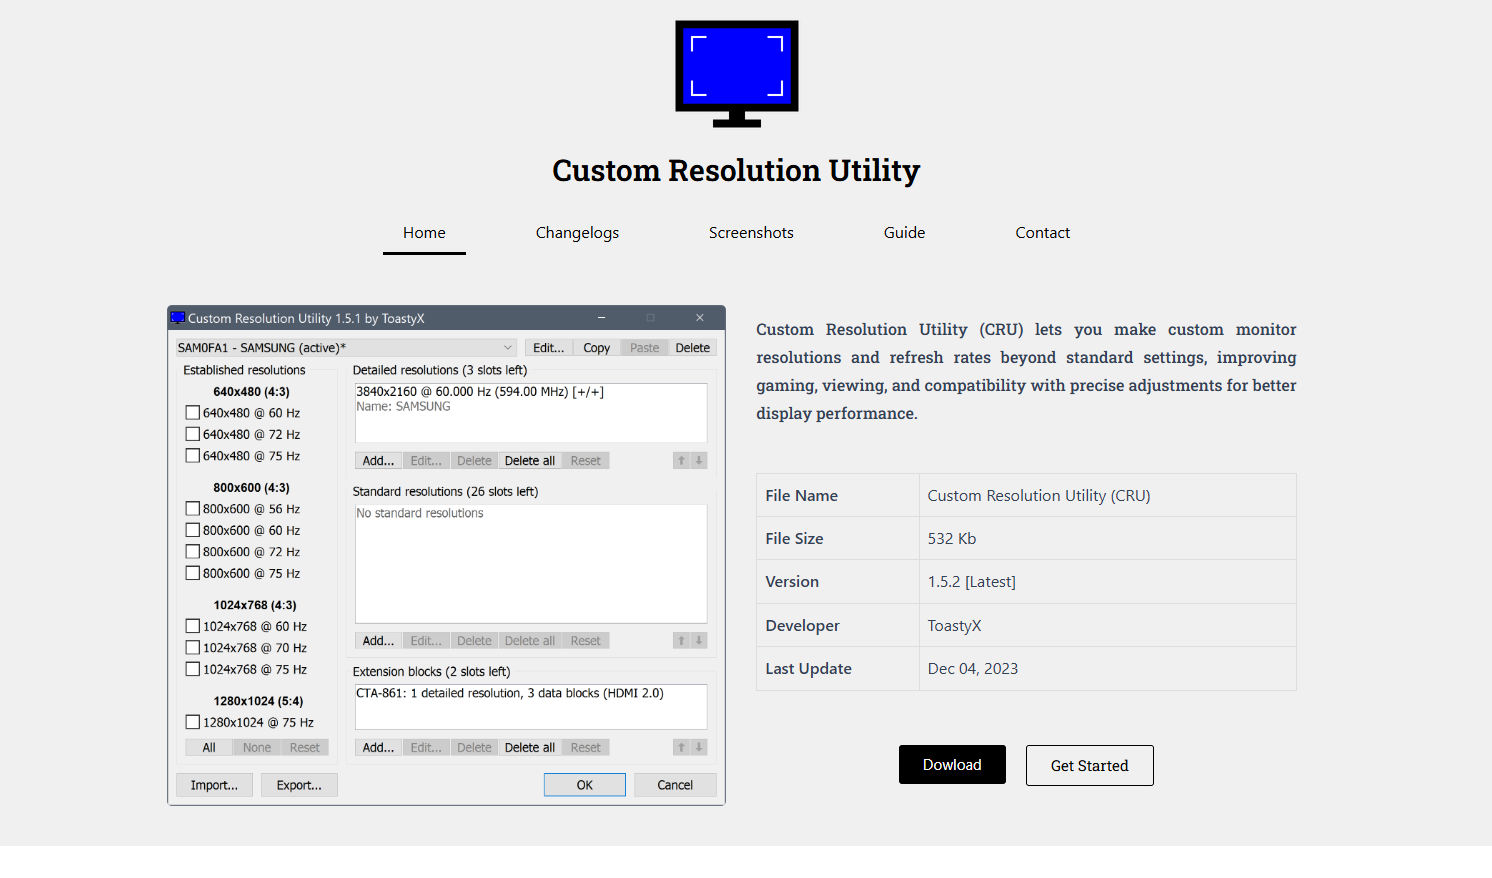Select All established resolutions
This screenshot has height=878, width=1492.
207,746
